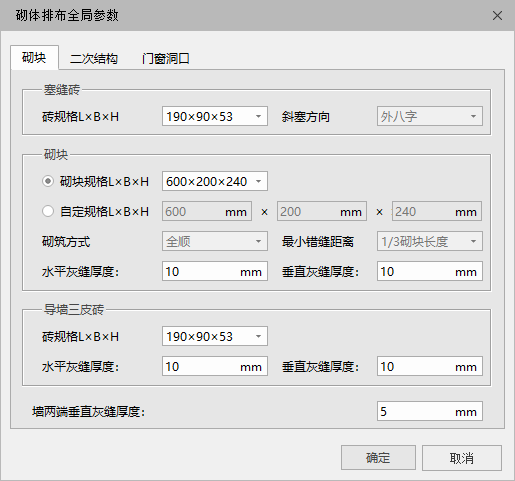Open the 砌筑方式 全顺 dropdown
Image resolution: width=515 pixels, height=481 pixels.
(215, 241)
